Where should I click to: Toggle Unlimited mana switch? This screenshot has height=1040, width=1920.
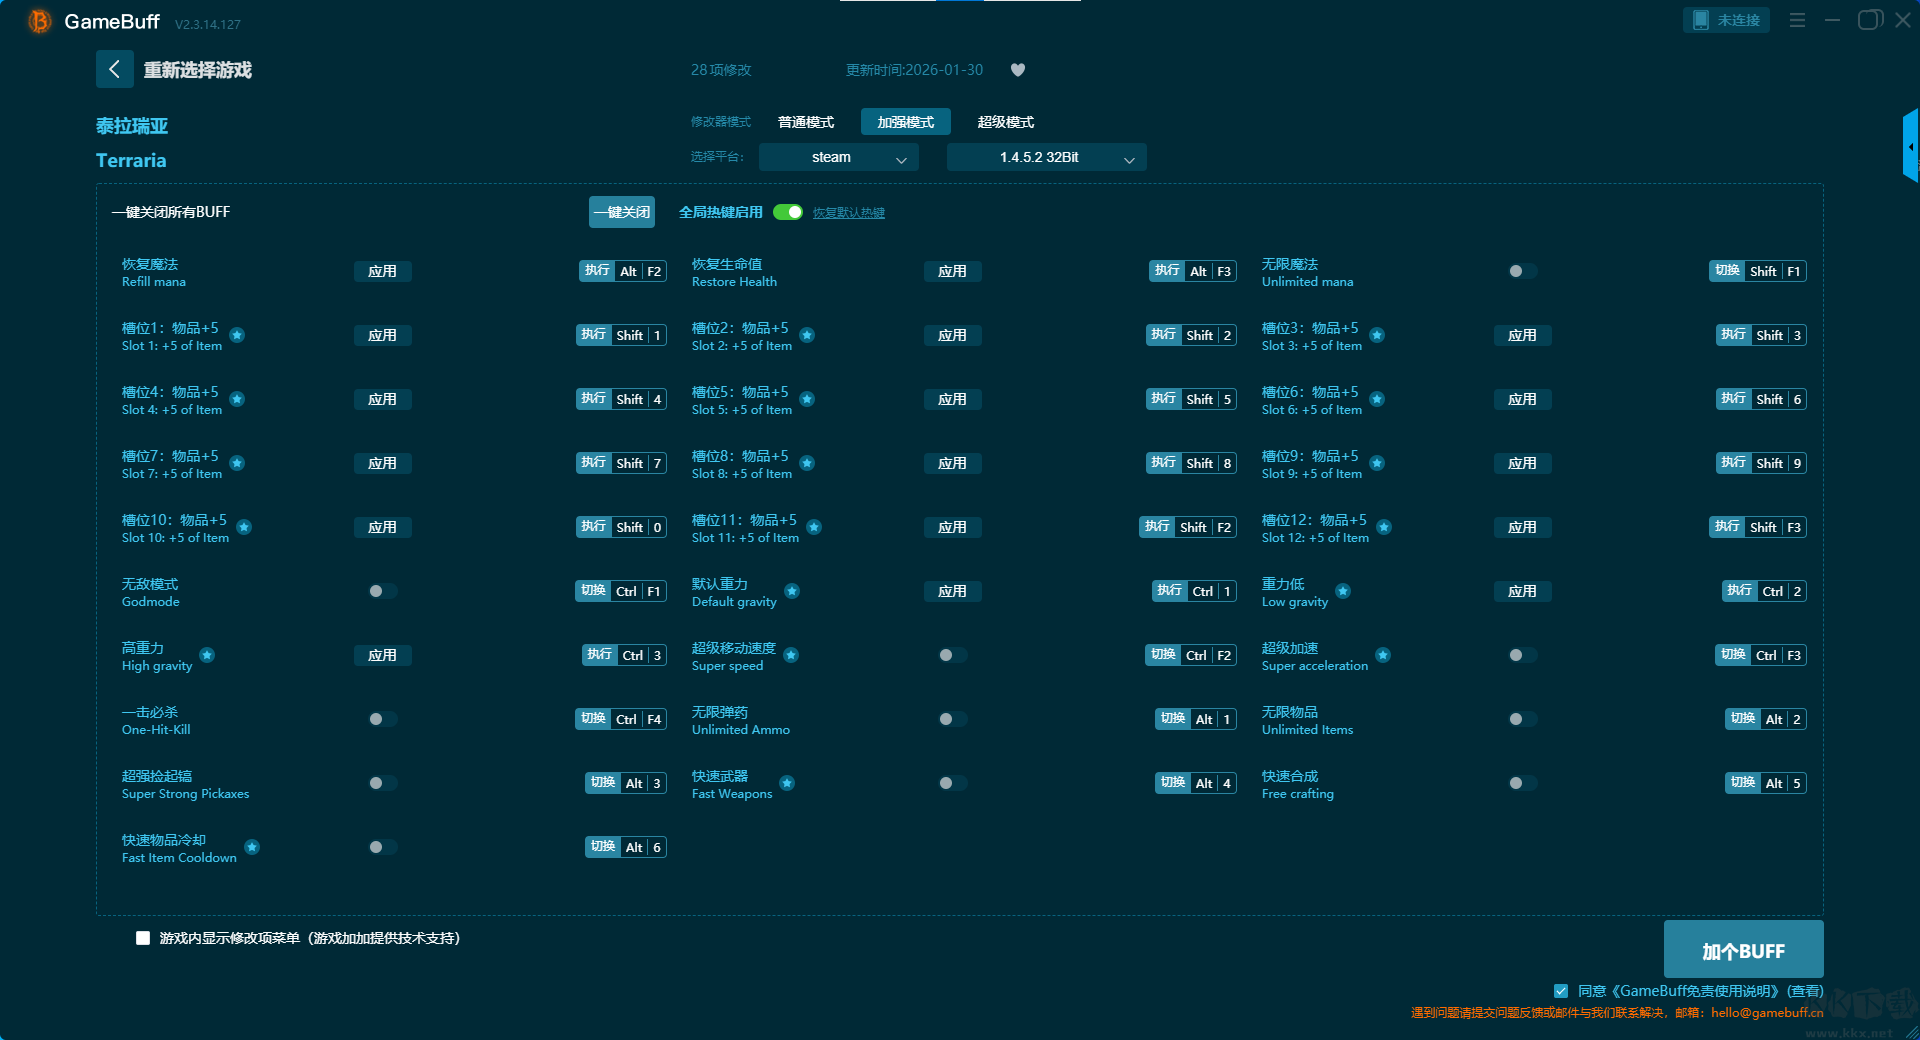click(1522, 271)
